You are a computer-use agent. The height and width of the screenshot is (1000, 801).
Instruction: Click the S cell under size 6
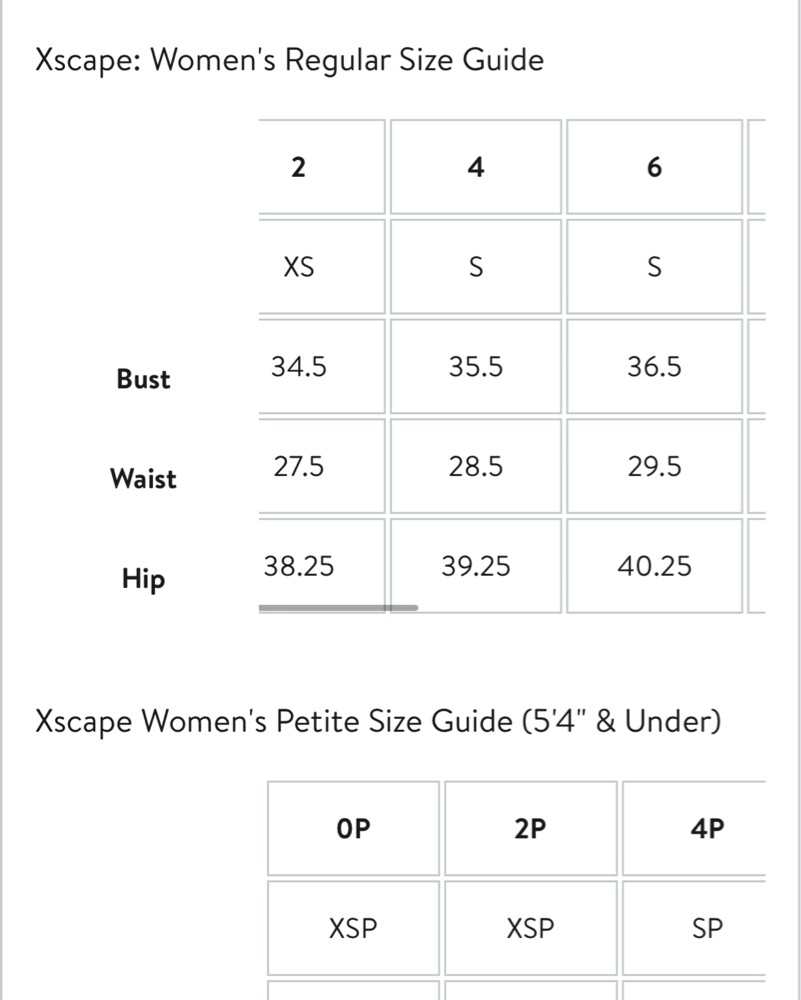click(654, 267)
